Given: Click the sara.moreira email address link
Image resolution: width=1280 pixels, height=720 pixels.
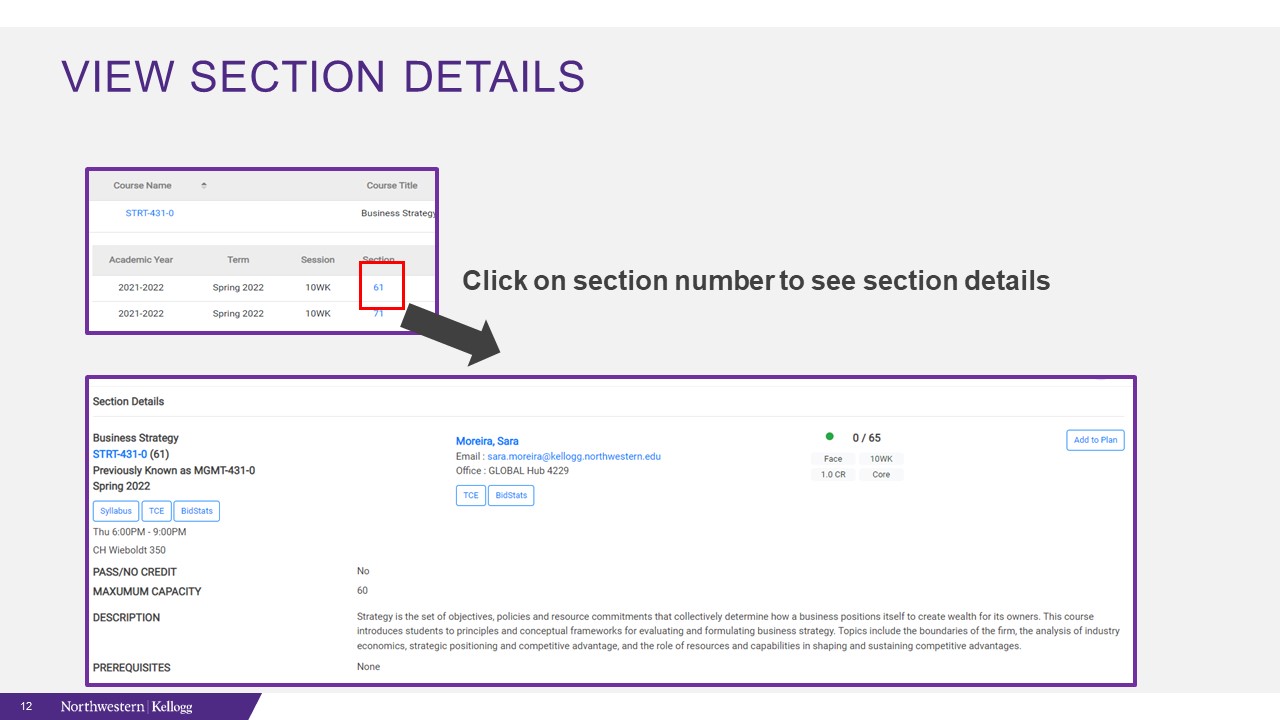Looking at the screenshot, I should (574, 457).
